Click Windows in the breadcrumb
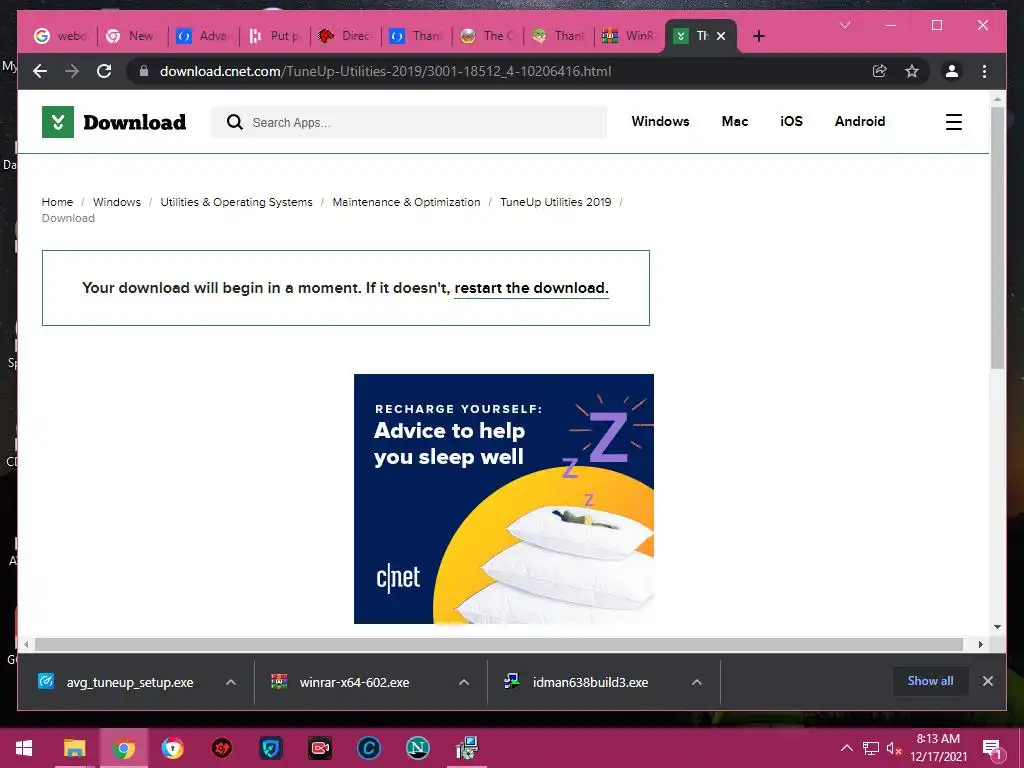This screenshot has width=1024, height=768. 117,202
